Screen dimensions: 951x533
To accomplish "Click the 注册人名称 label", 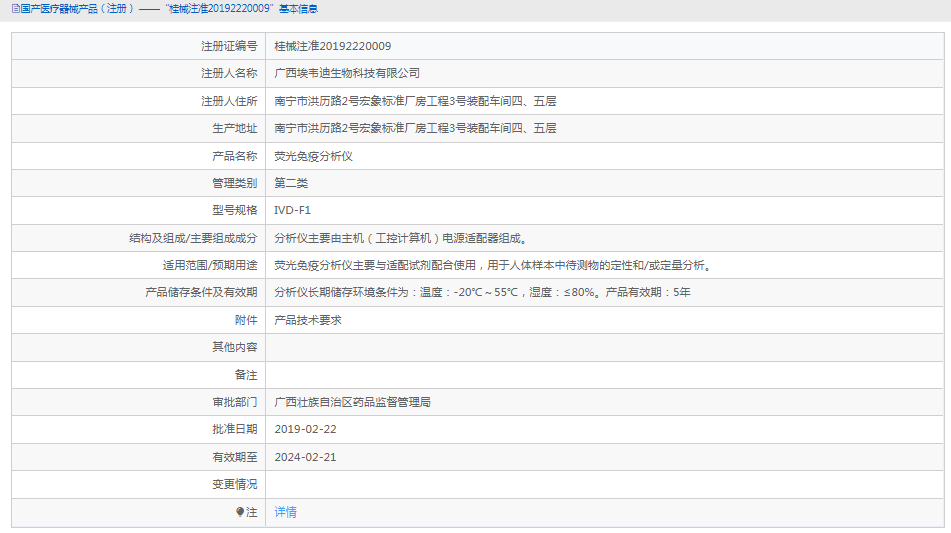I will (x=229, y=73).
